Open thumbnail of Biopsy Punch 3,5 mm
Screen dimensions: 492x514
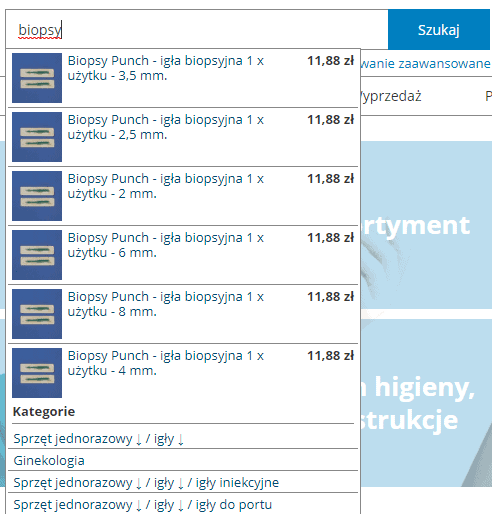37,78
